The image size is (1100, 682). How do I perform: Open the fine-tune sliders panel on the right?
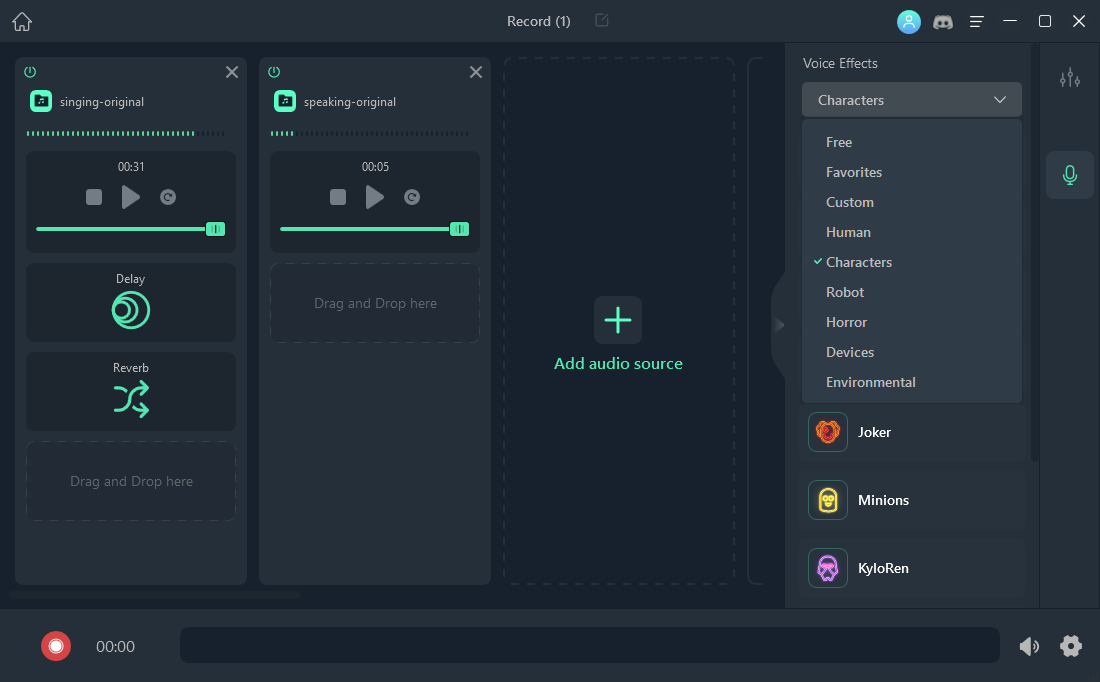1069,77
